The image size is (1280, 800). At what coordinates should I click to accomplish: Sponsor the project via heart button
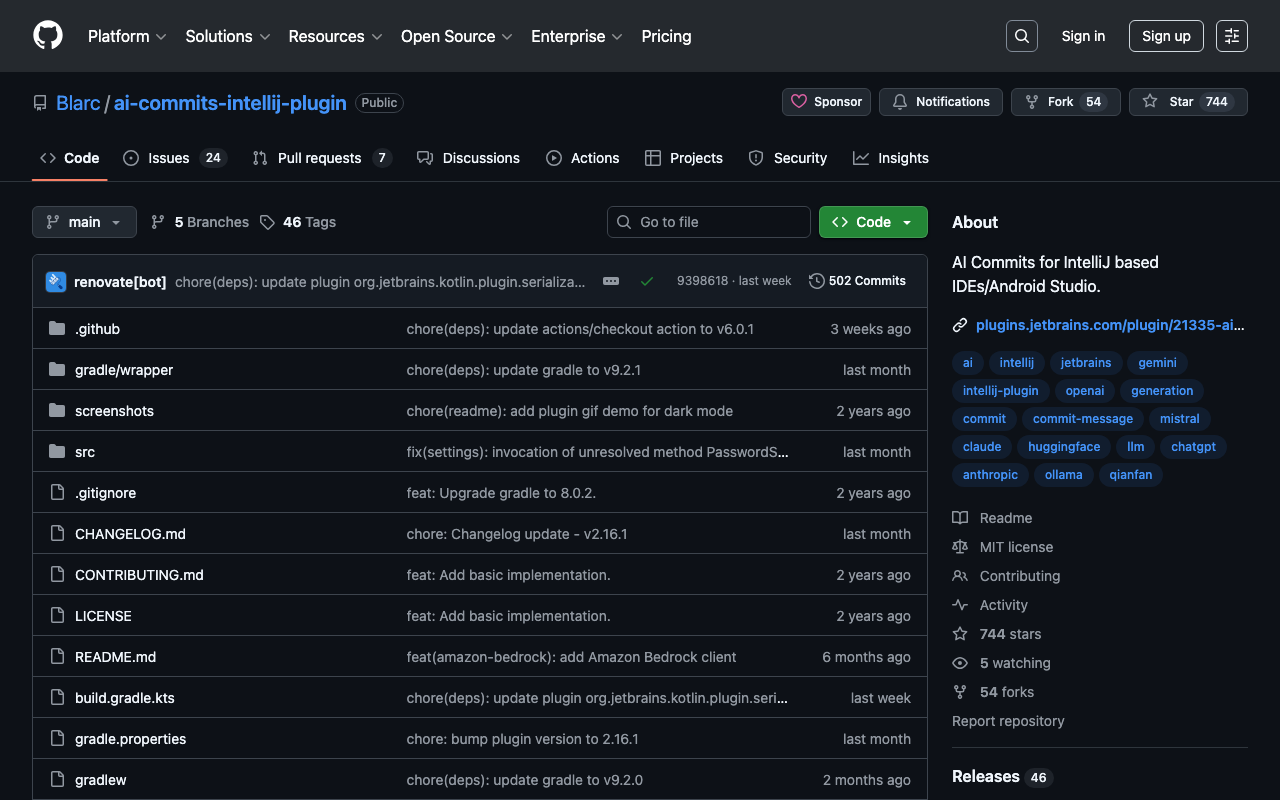tap(827, 102)
